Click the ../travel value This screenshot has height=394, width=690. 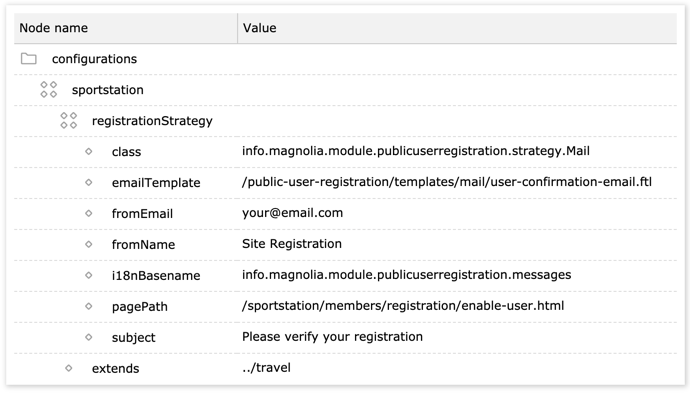[266, 368]
